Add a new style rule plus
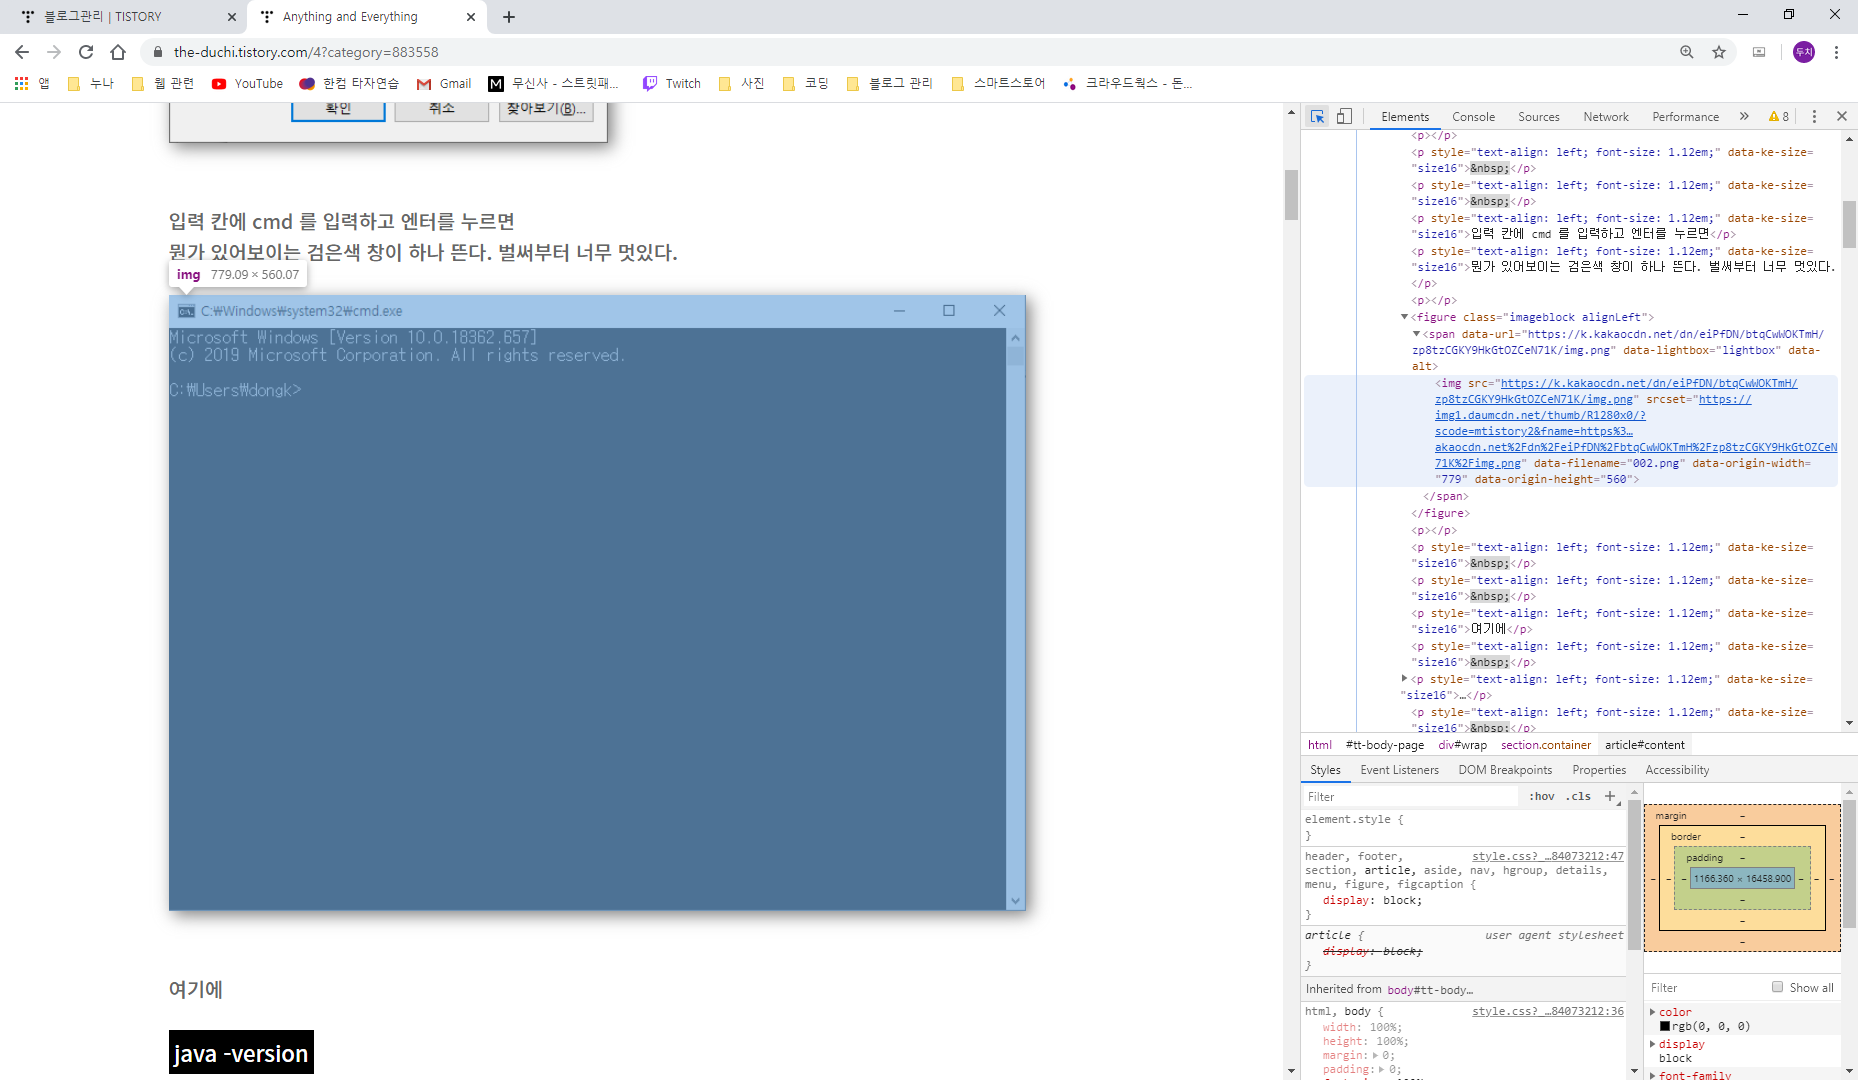 (x=1610, y=797)
